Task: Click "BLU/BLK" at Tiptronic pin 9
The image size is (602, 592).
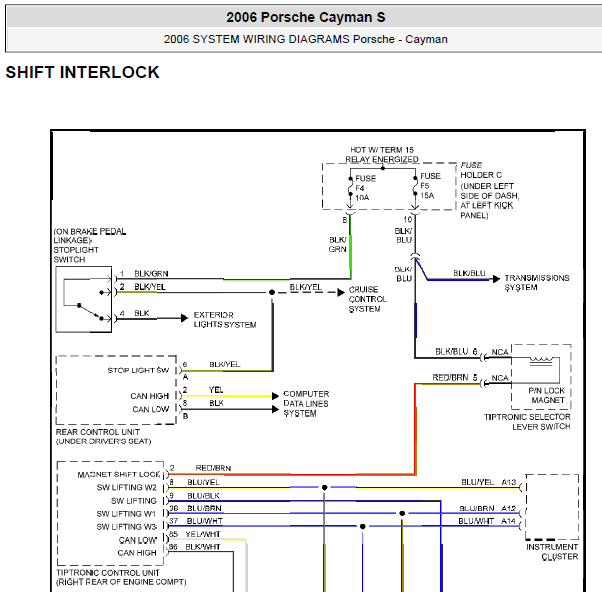Action: coord(203,496)
